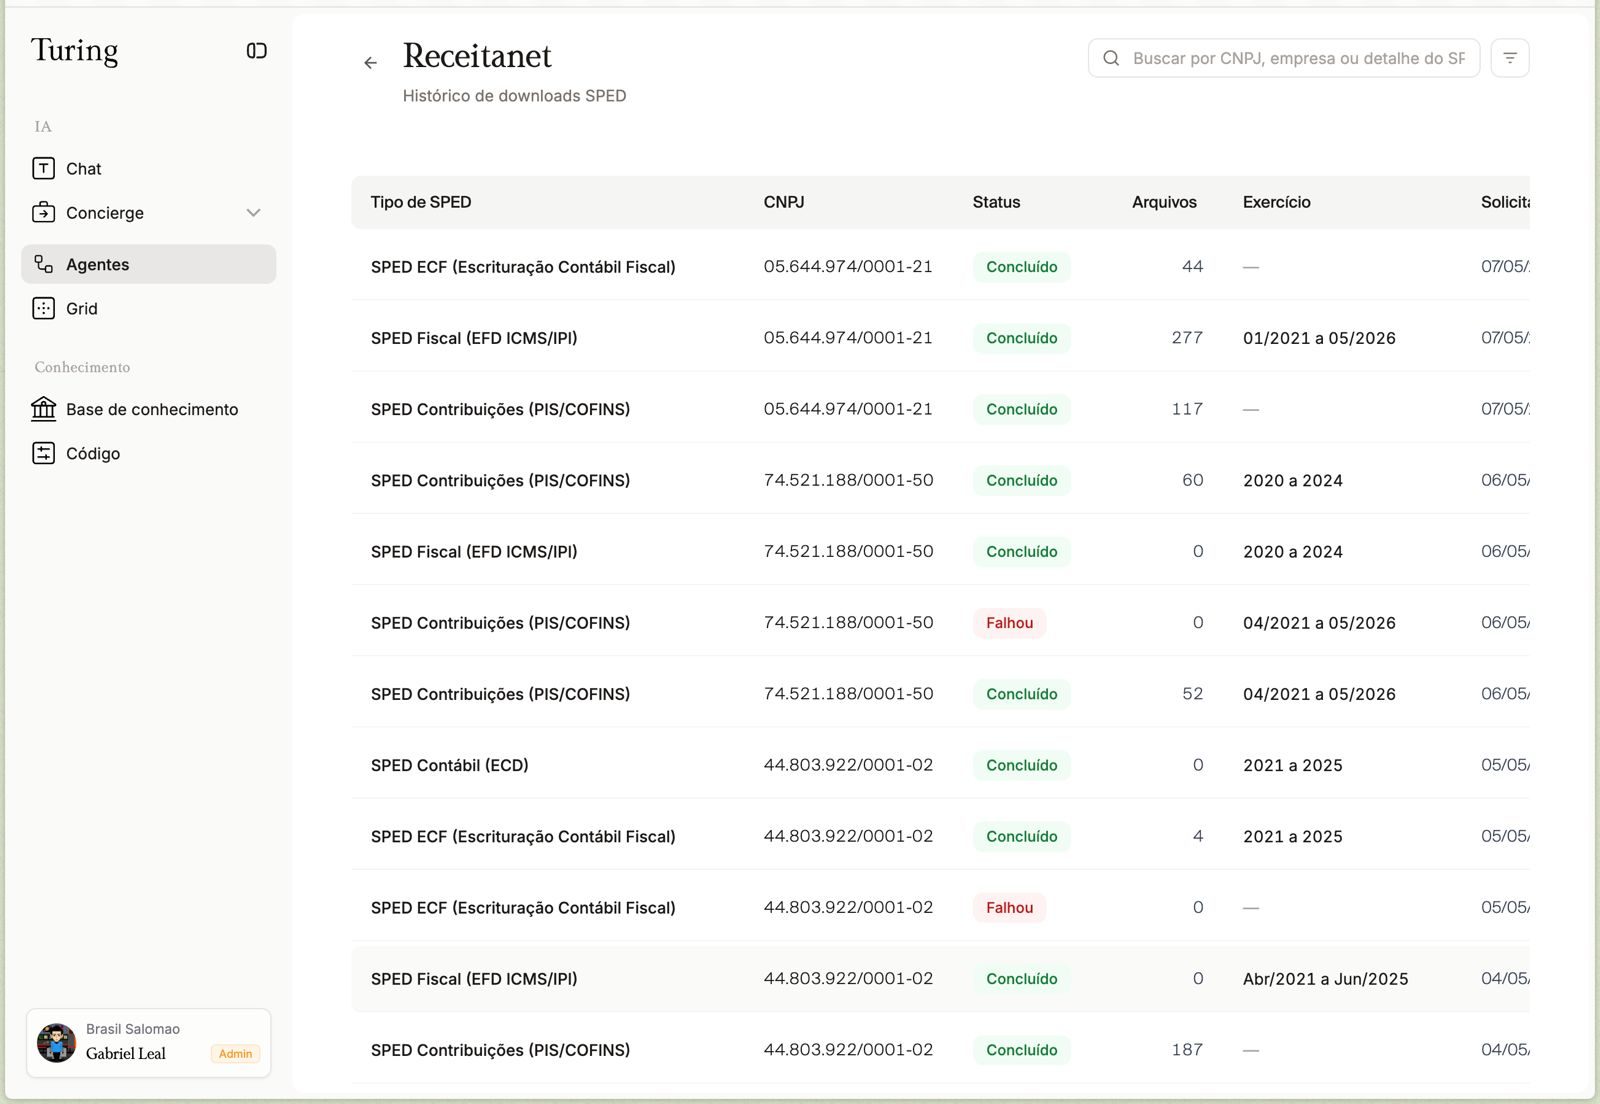The width and height of the screenshot is (1600, 1104).
Task: Click the Arquivos column header
Action: [1164, 202]
